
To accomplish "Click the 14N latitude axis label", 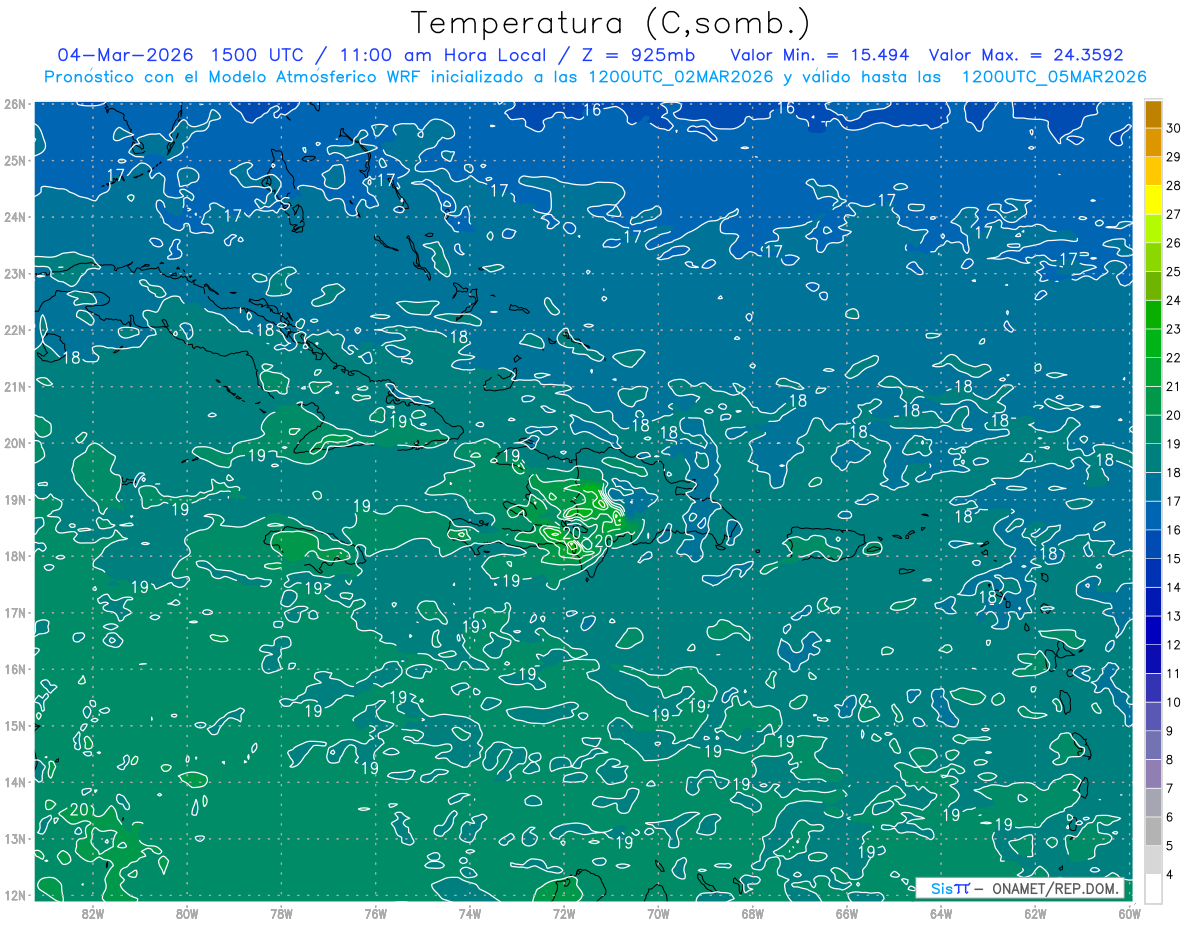I will [x=14, y=782].
